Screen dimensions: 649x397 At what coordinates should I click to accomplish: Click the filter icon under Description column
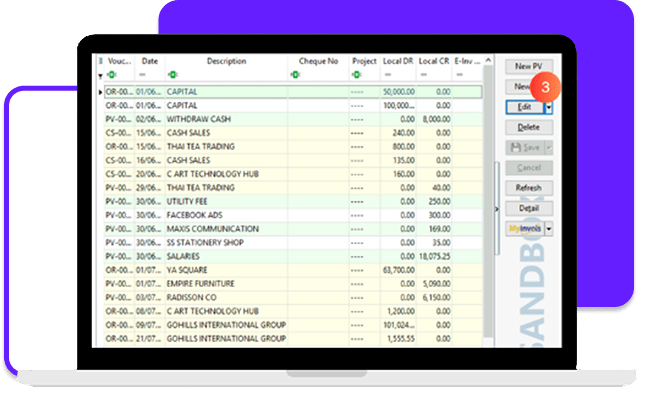coord(173,75)
